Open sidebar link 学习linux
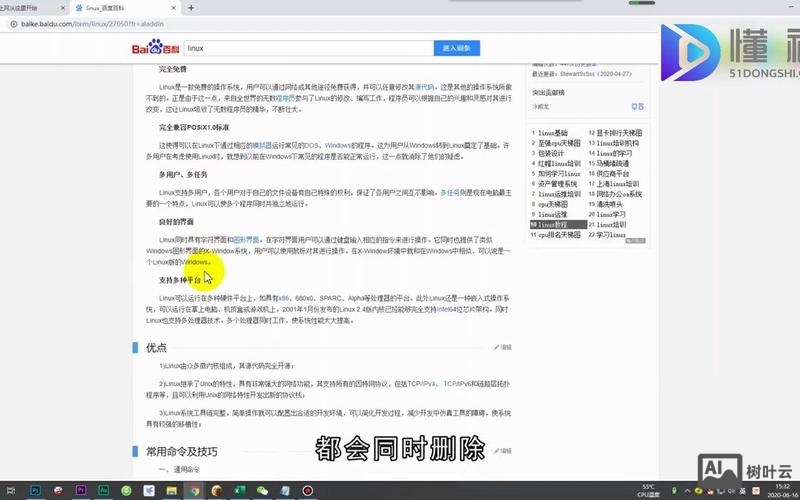The width and height of the screenshot is (800, 500). click(611, 235)
